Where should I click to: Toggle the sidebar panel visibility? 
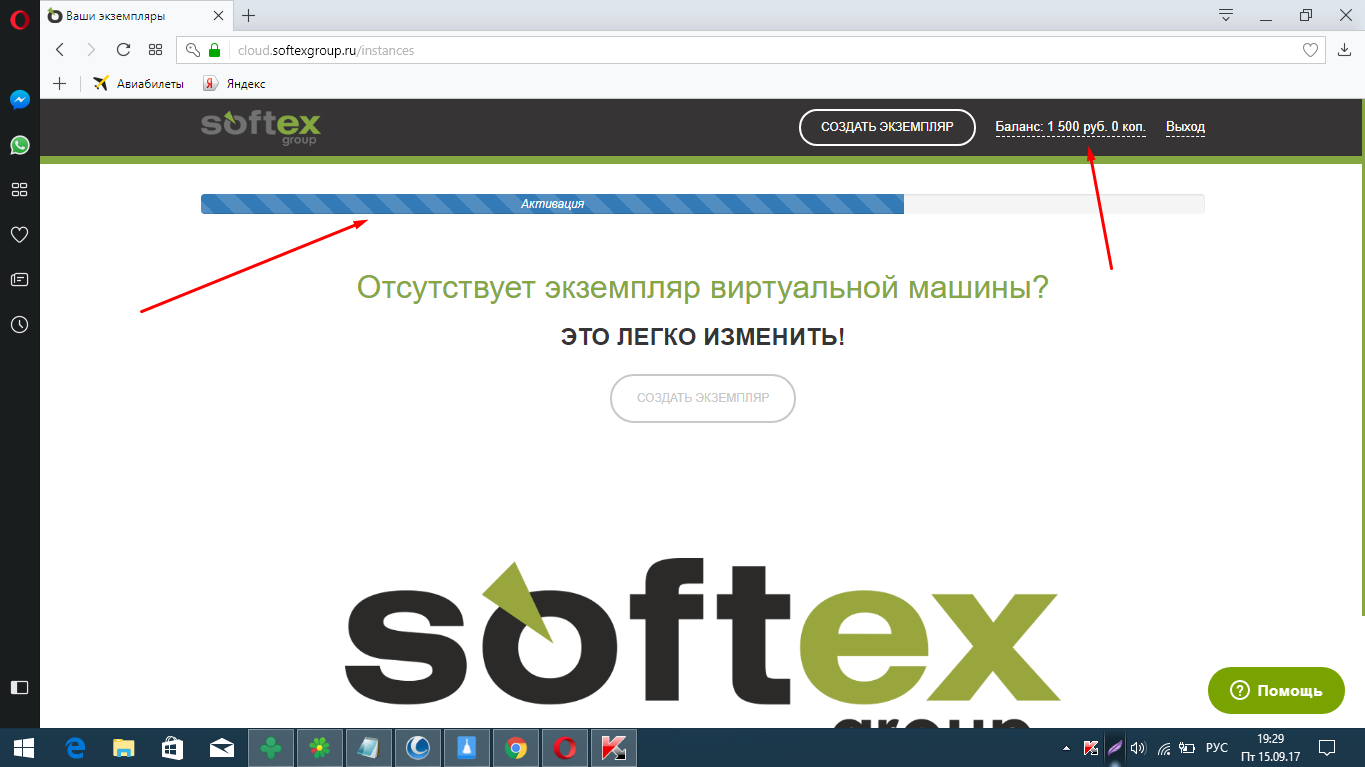19,687
